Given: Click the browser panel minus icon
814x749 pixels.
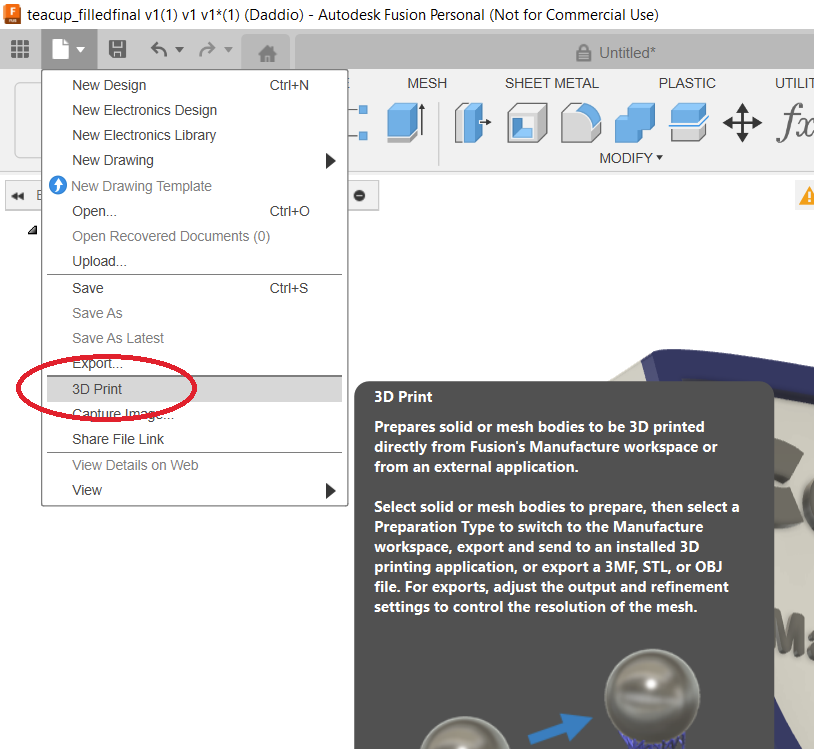Looking at the screenshot, I should coord(359,196).
